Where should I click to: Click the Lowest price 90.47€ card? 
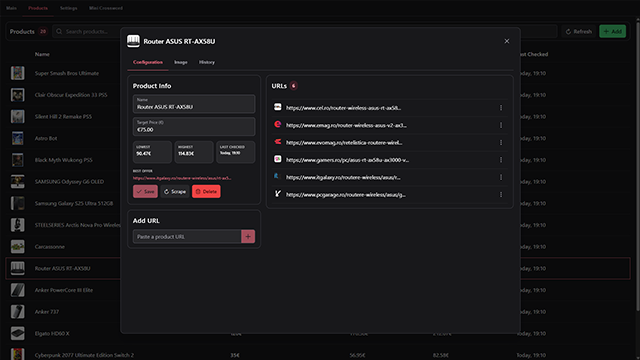(x=152, y=152)
